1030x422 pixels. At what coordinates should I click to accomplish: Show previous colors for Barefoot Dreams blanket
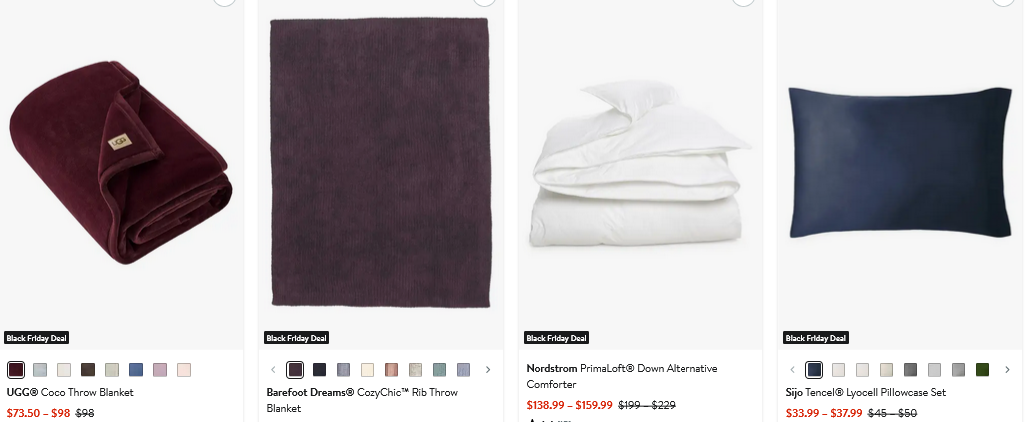click(x=274, y=370)
